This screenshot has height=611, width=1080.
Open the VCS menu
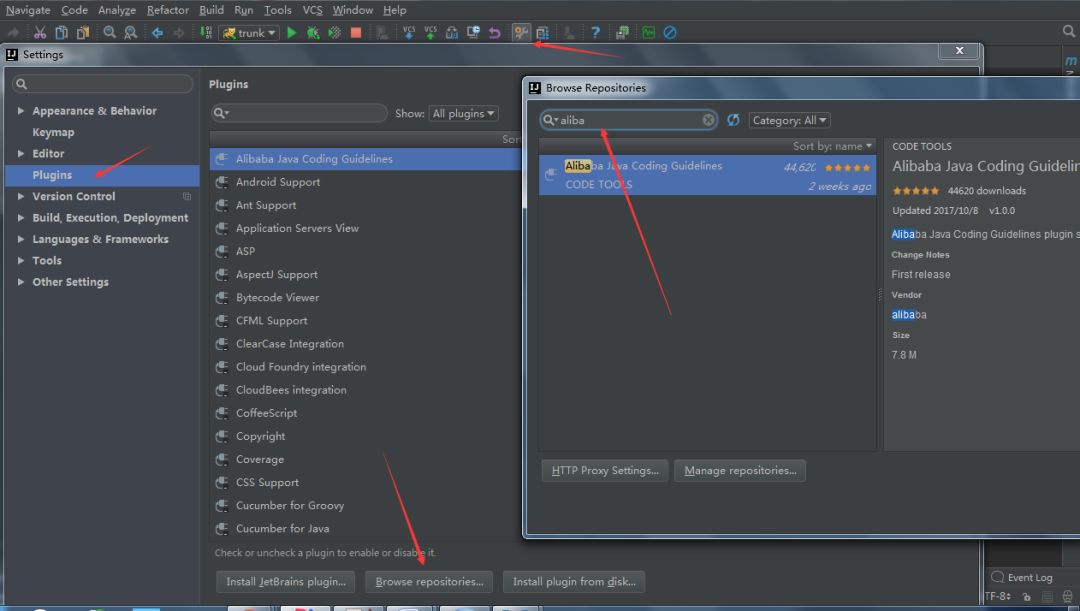(313, 10)
